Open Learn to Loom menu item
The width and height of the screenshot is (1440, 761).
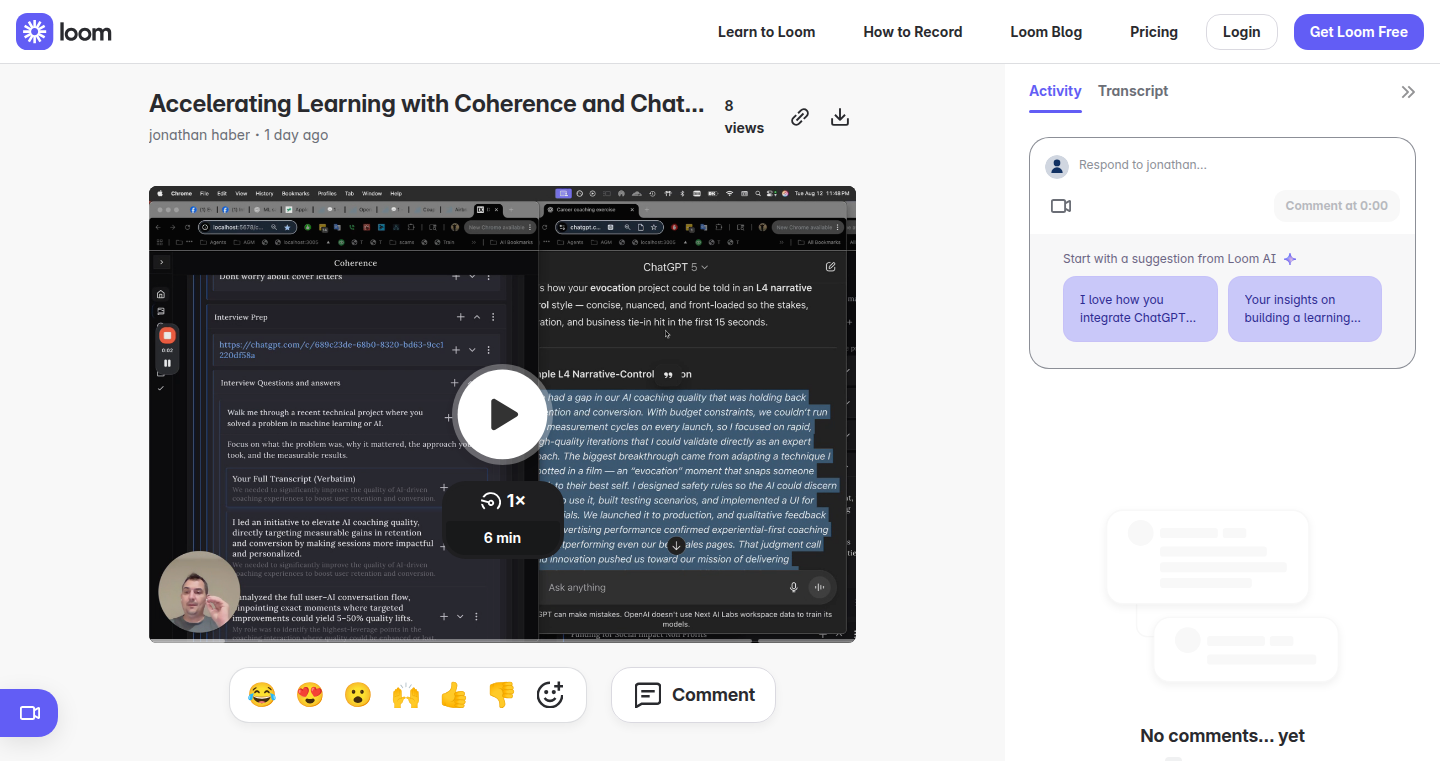coord(766,32)
